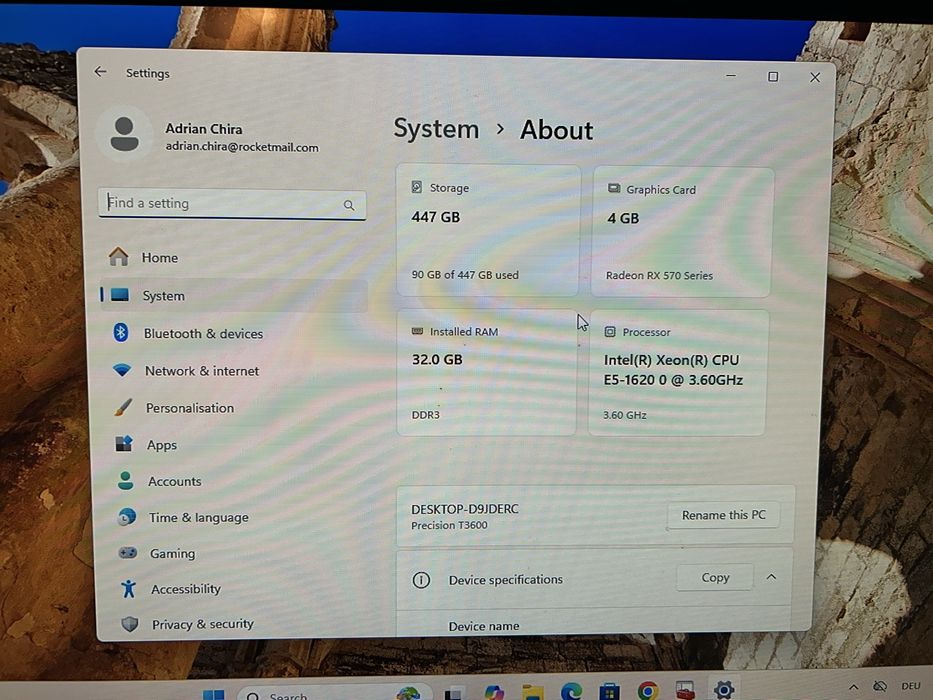Image resolution: width=933 pixels, height=700 pixels.
Task: Click the Time & language globe-clock icon
Action: point(127,517)
